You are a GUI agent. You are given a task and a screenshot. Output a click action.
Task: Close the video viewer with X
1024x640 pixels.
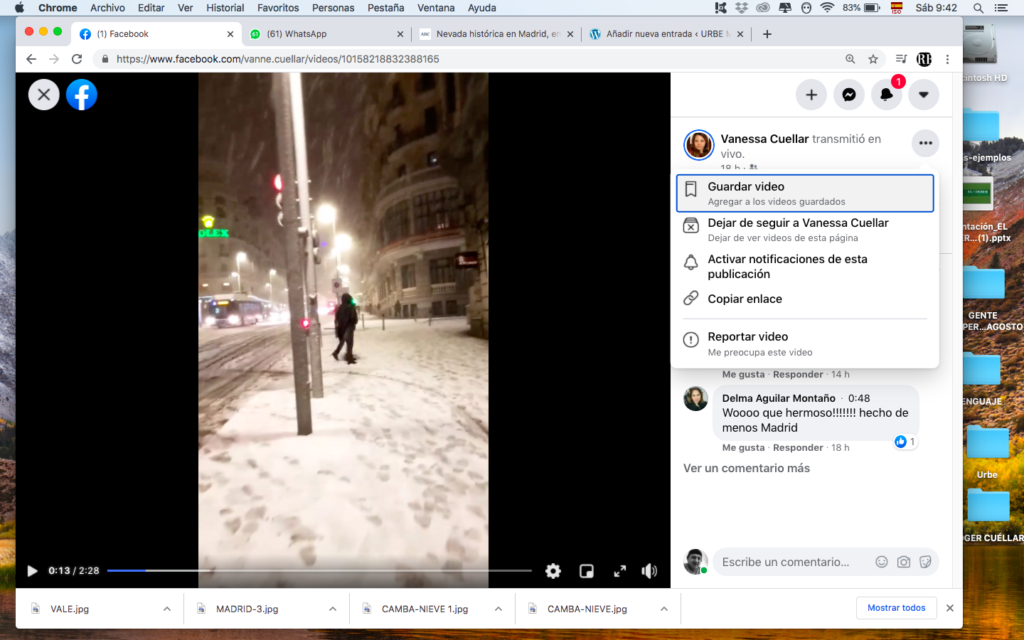pos(43,95)
